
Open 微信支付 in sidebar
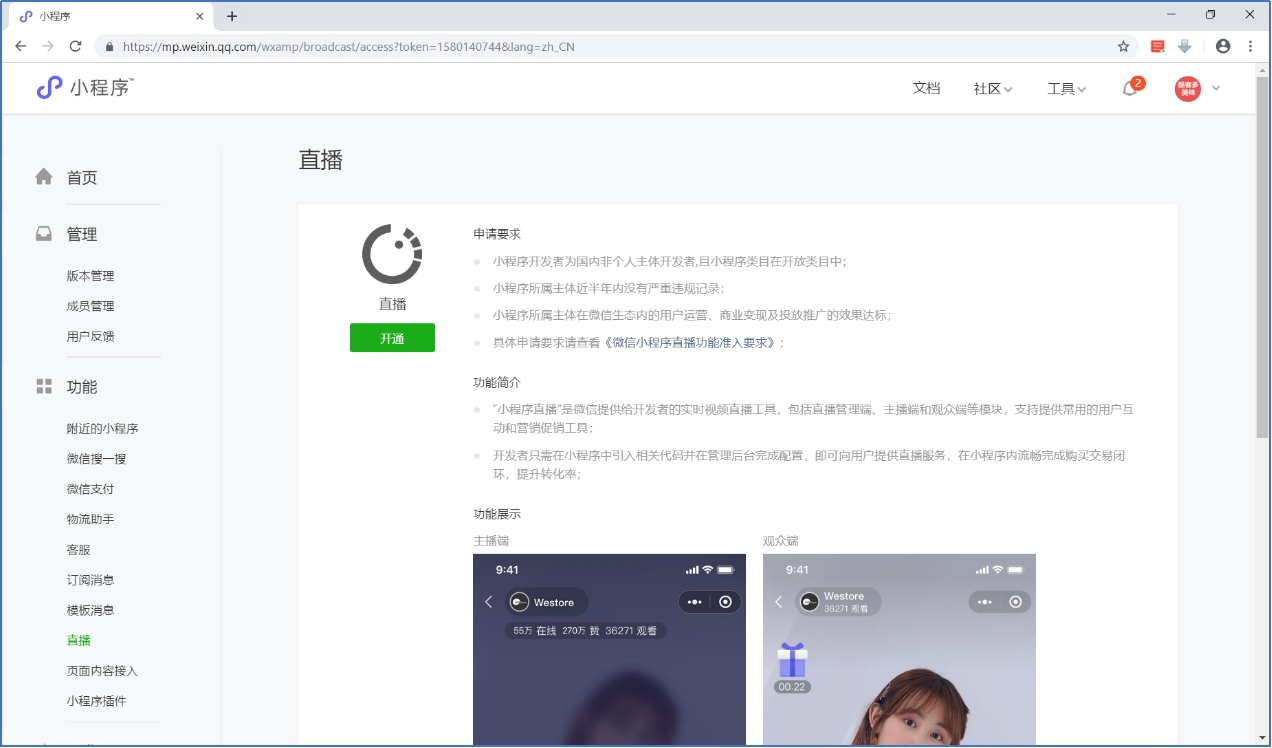click(91, 489)
